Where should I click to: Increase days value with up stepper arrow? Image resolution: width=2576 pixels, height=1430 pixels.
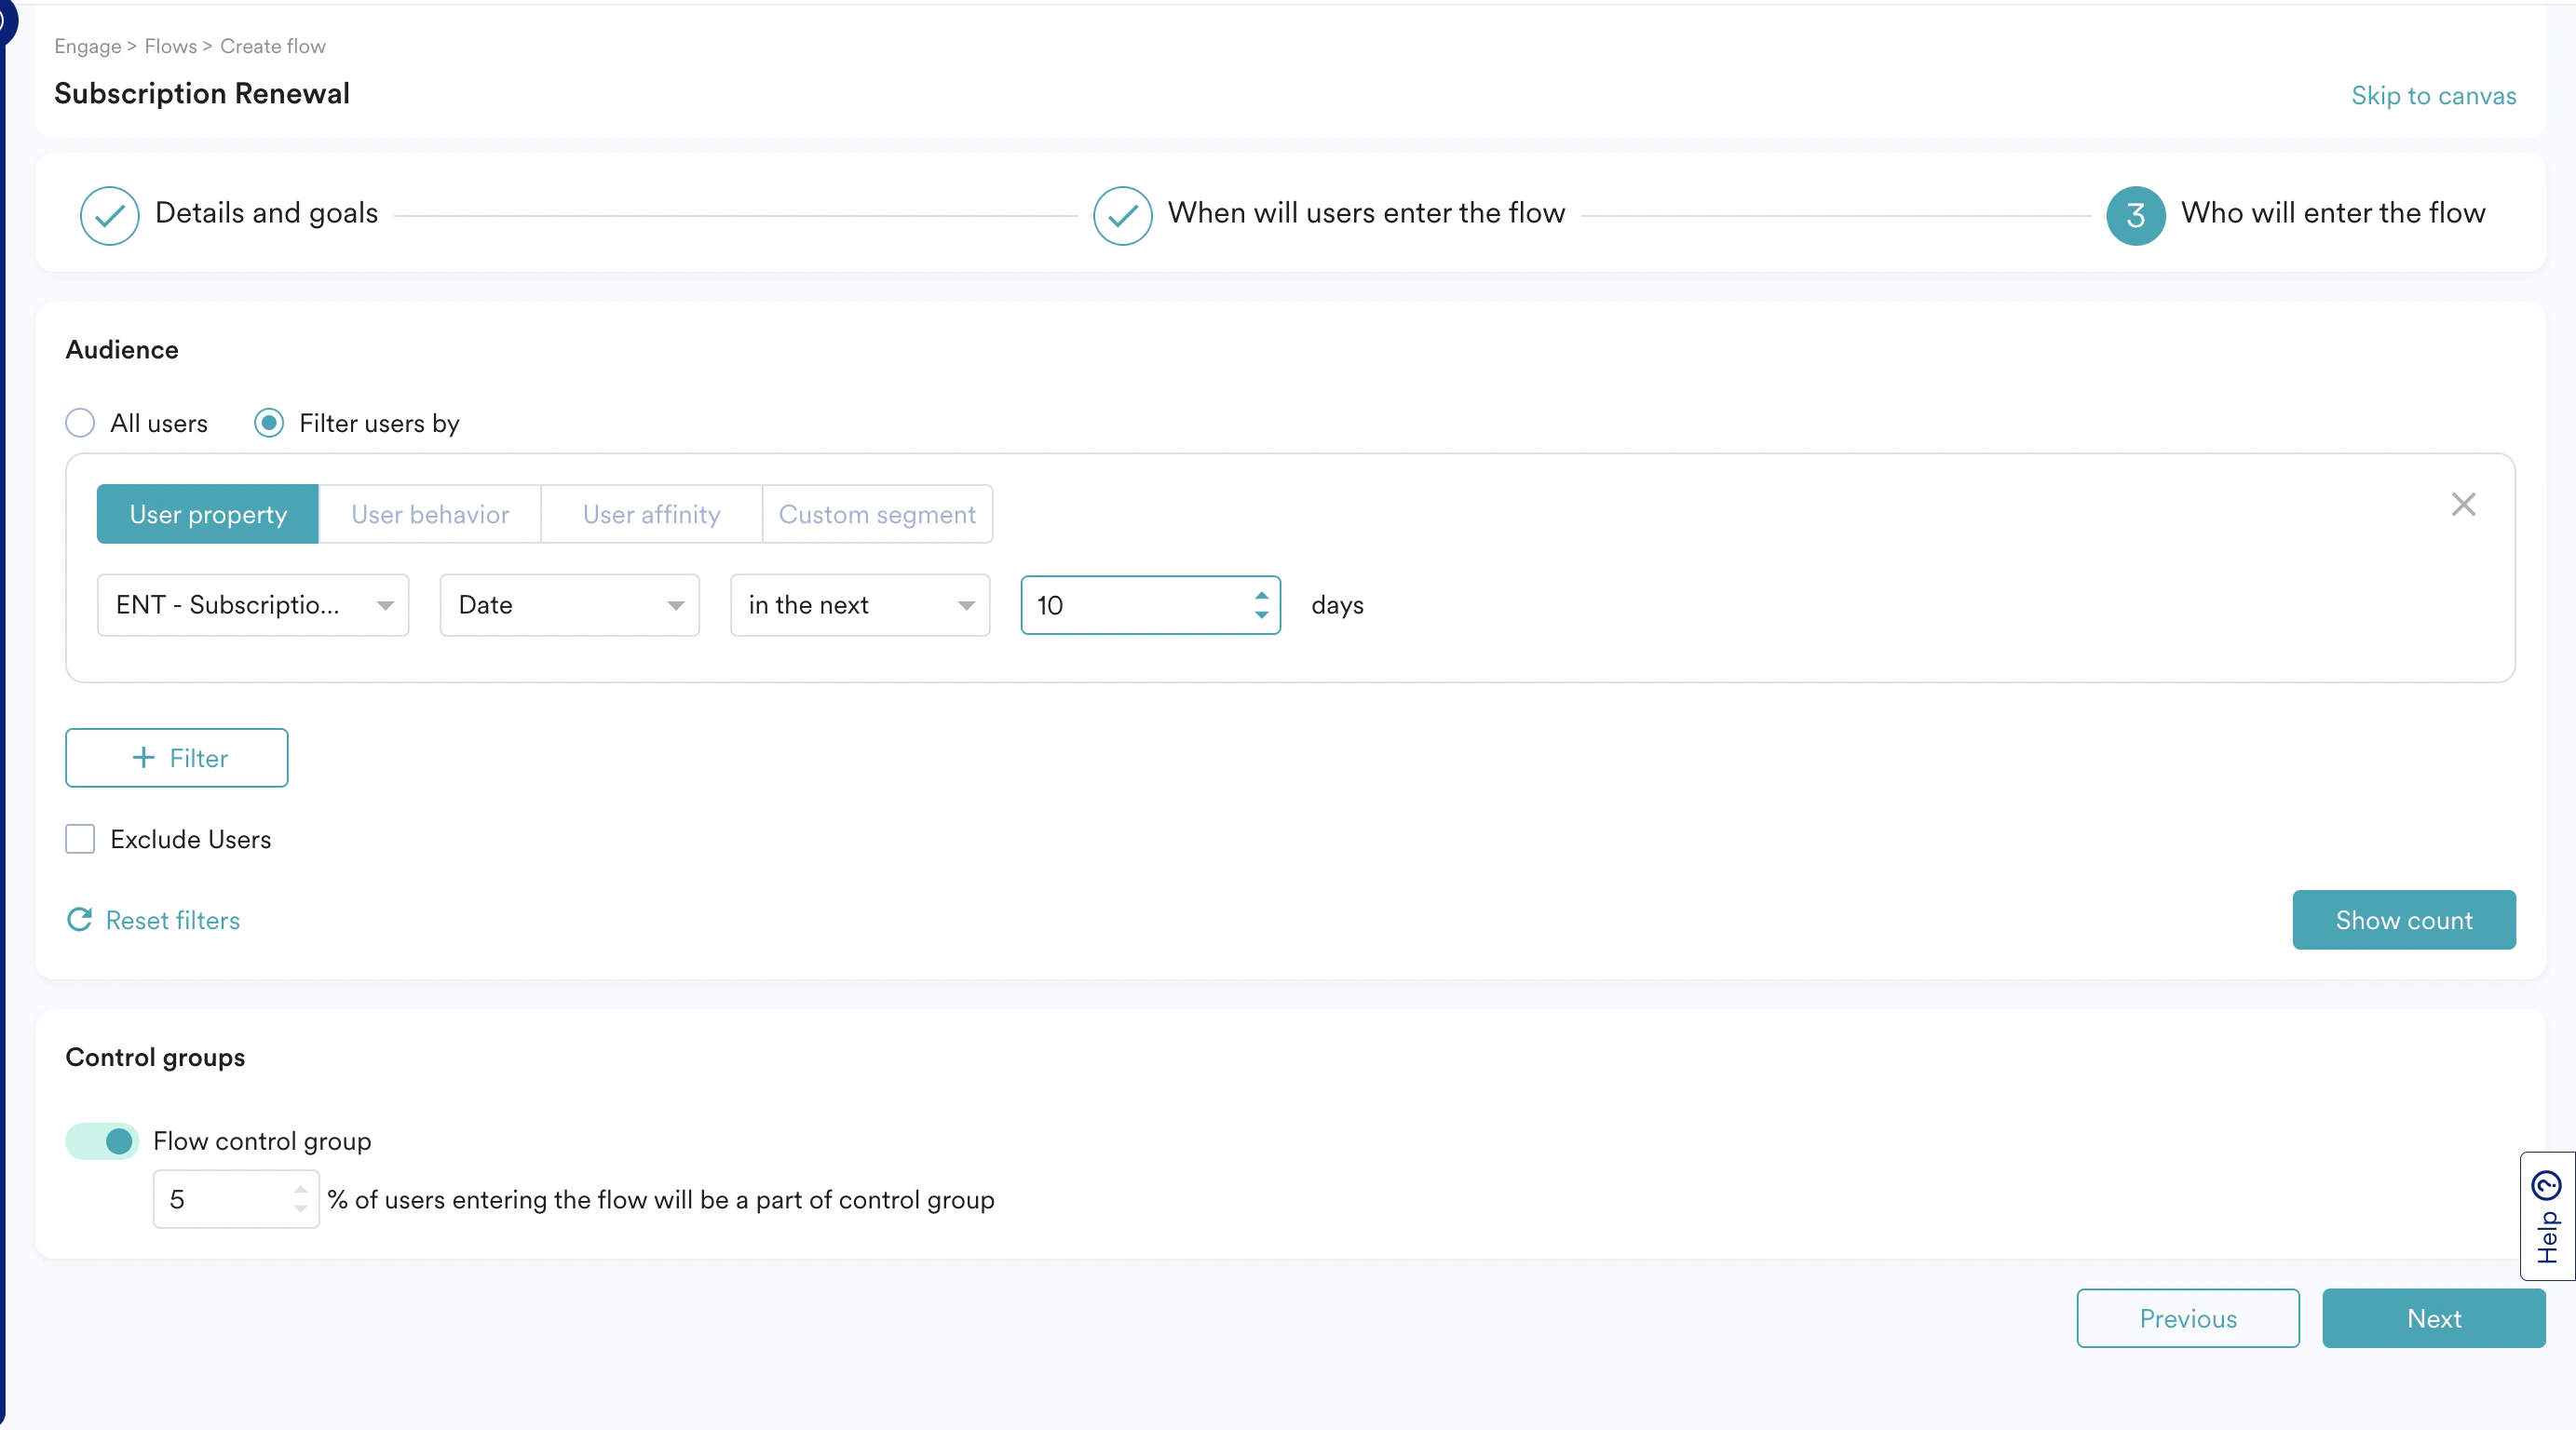point(1261,595)
